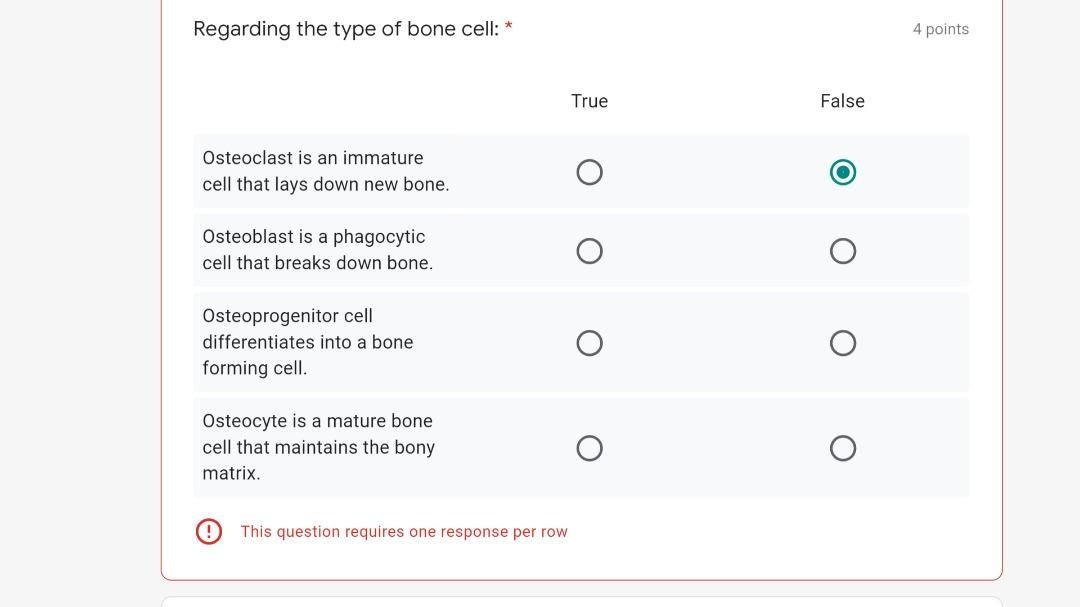This screenshot has width=1080, height=607.
Task: Pick False for the Osteoprogenitor cell row
Action: coord(842,343)
